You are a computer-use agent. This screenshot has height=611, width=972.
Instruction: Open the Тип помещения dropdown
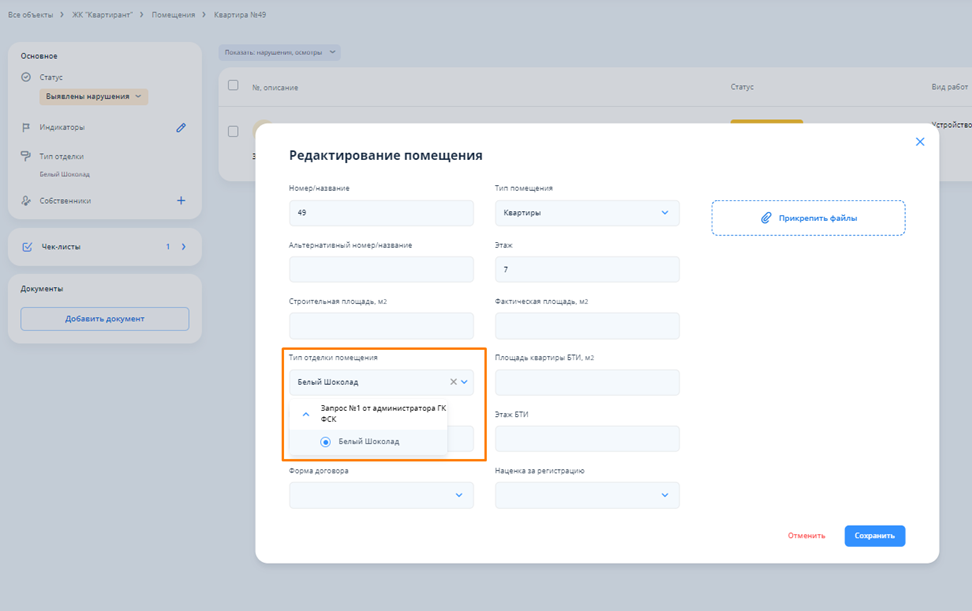[587, 213]
